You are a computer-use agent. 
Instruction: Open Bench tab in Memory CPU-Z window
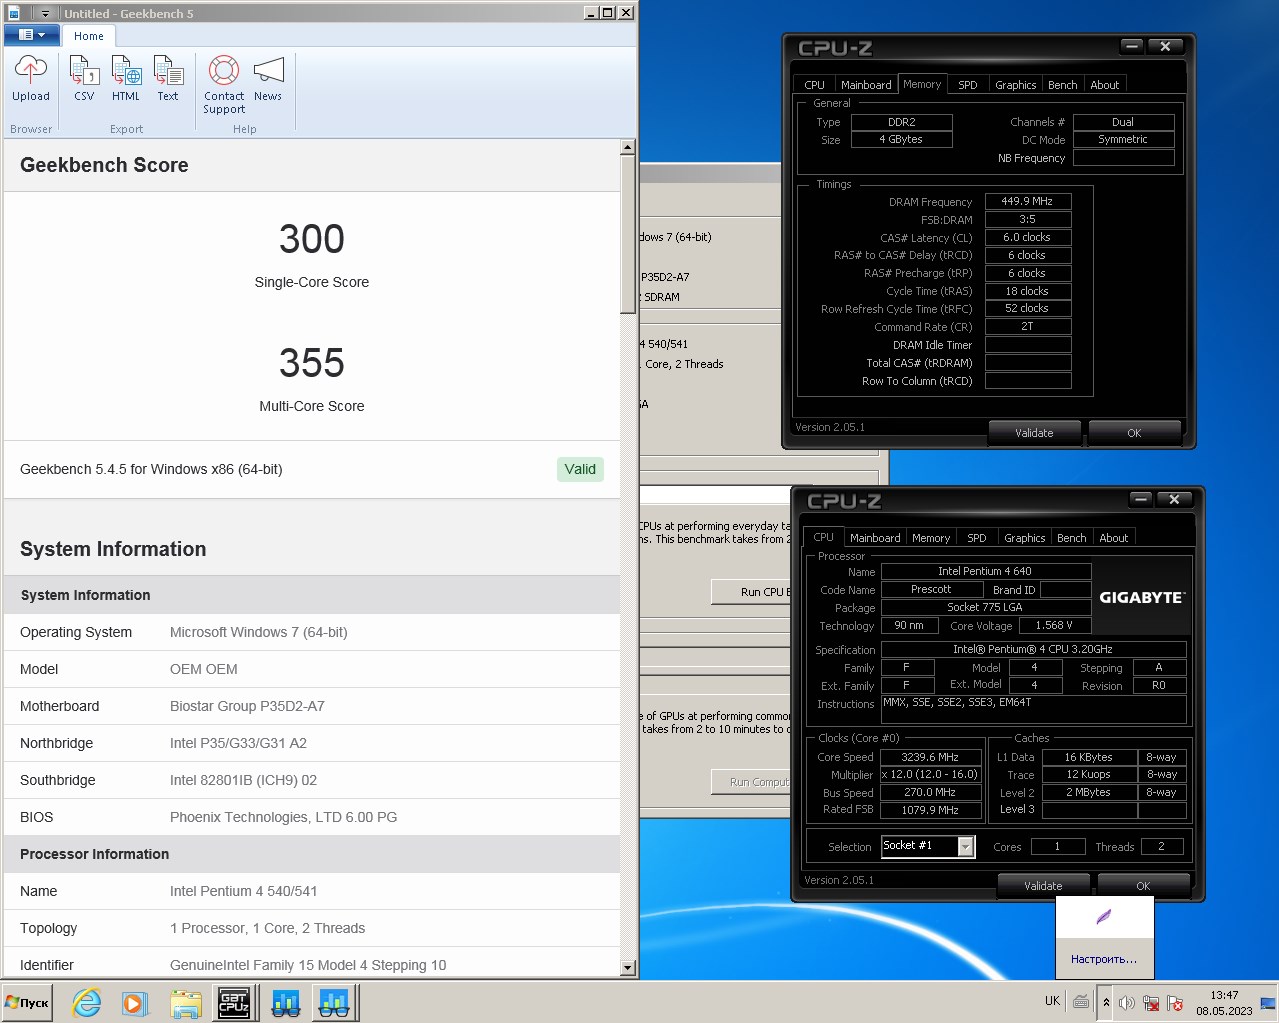pos(1063,85)
